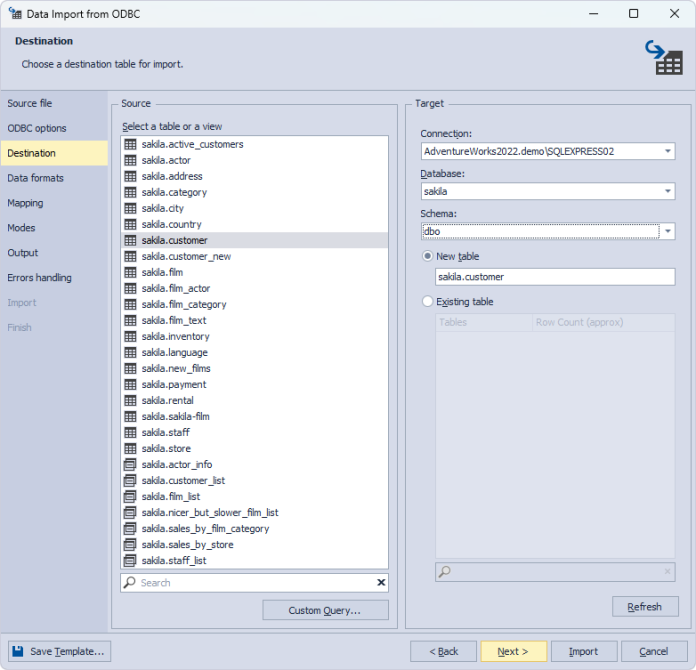The height and width of the screenshot is (670, 696).
Task: Click the floppy disk icon on Save Template
Action: pos(18,651)
